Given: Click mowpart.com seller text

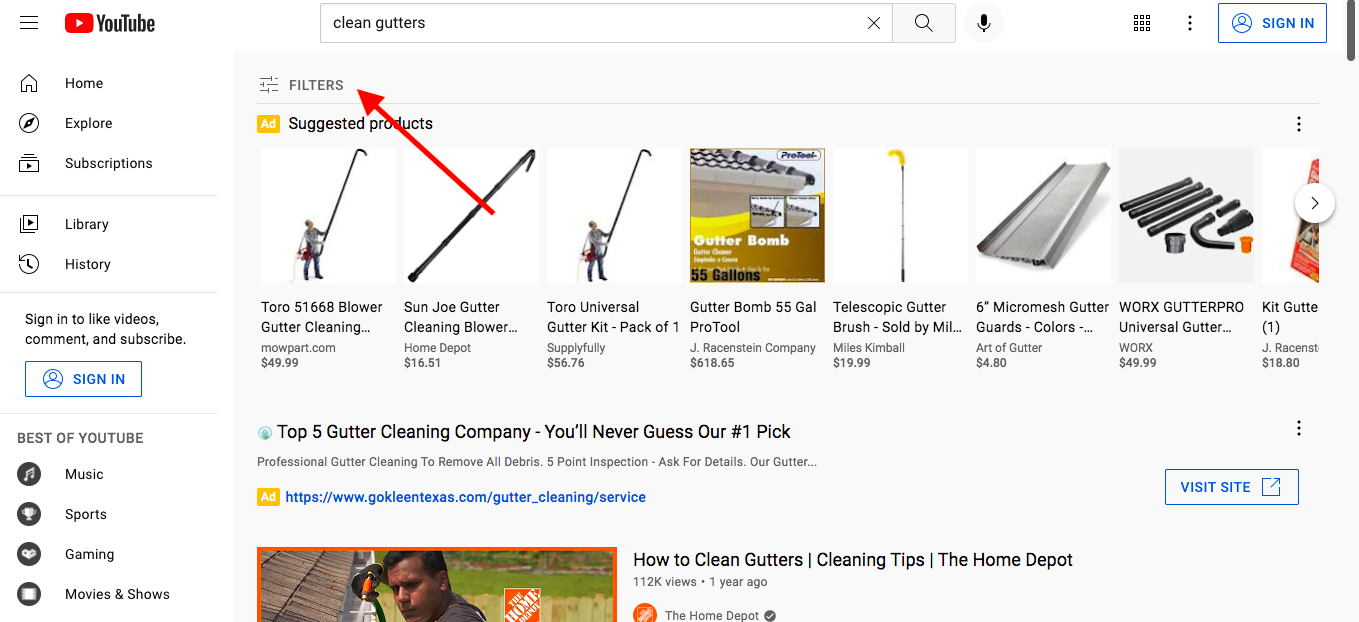Looking at the screenshot, I should coord(298,348).
